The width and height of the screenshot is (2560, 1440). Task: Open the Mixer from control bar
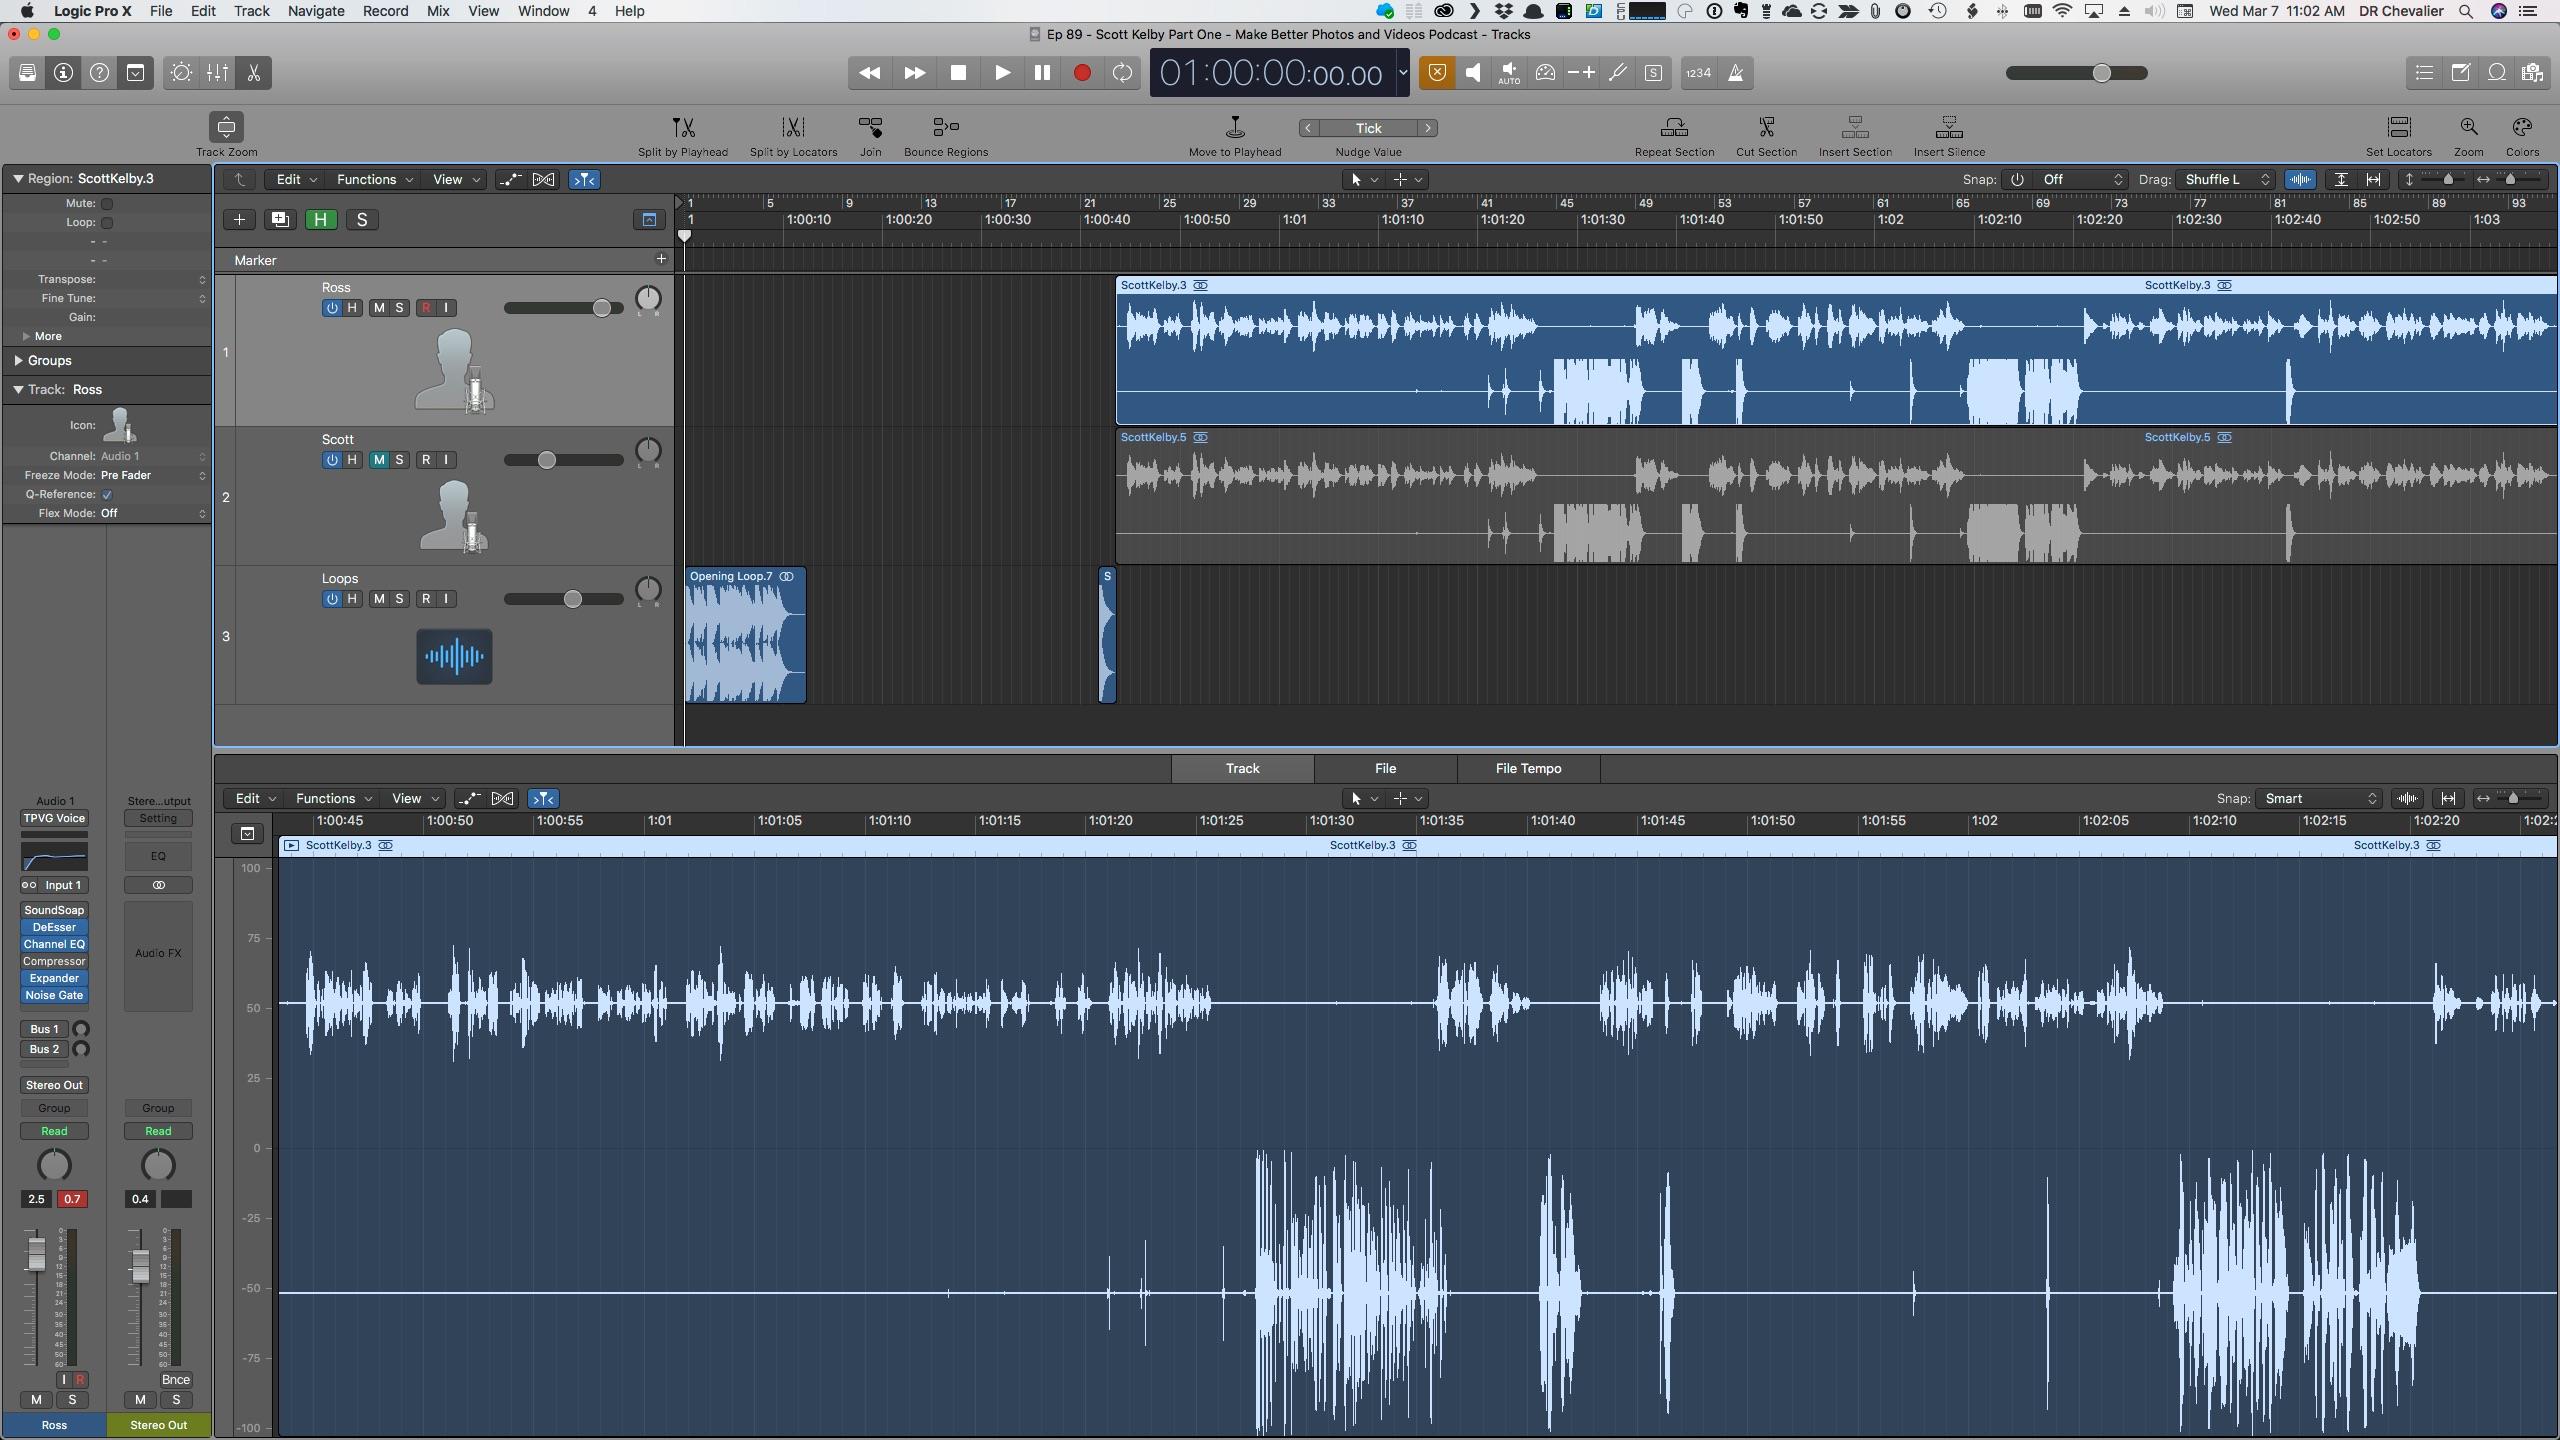(x=217, y=73)
